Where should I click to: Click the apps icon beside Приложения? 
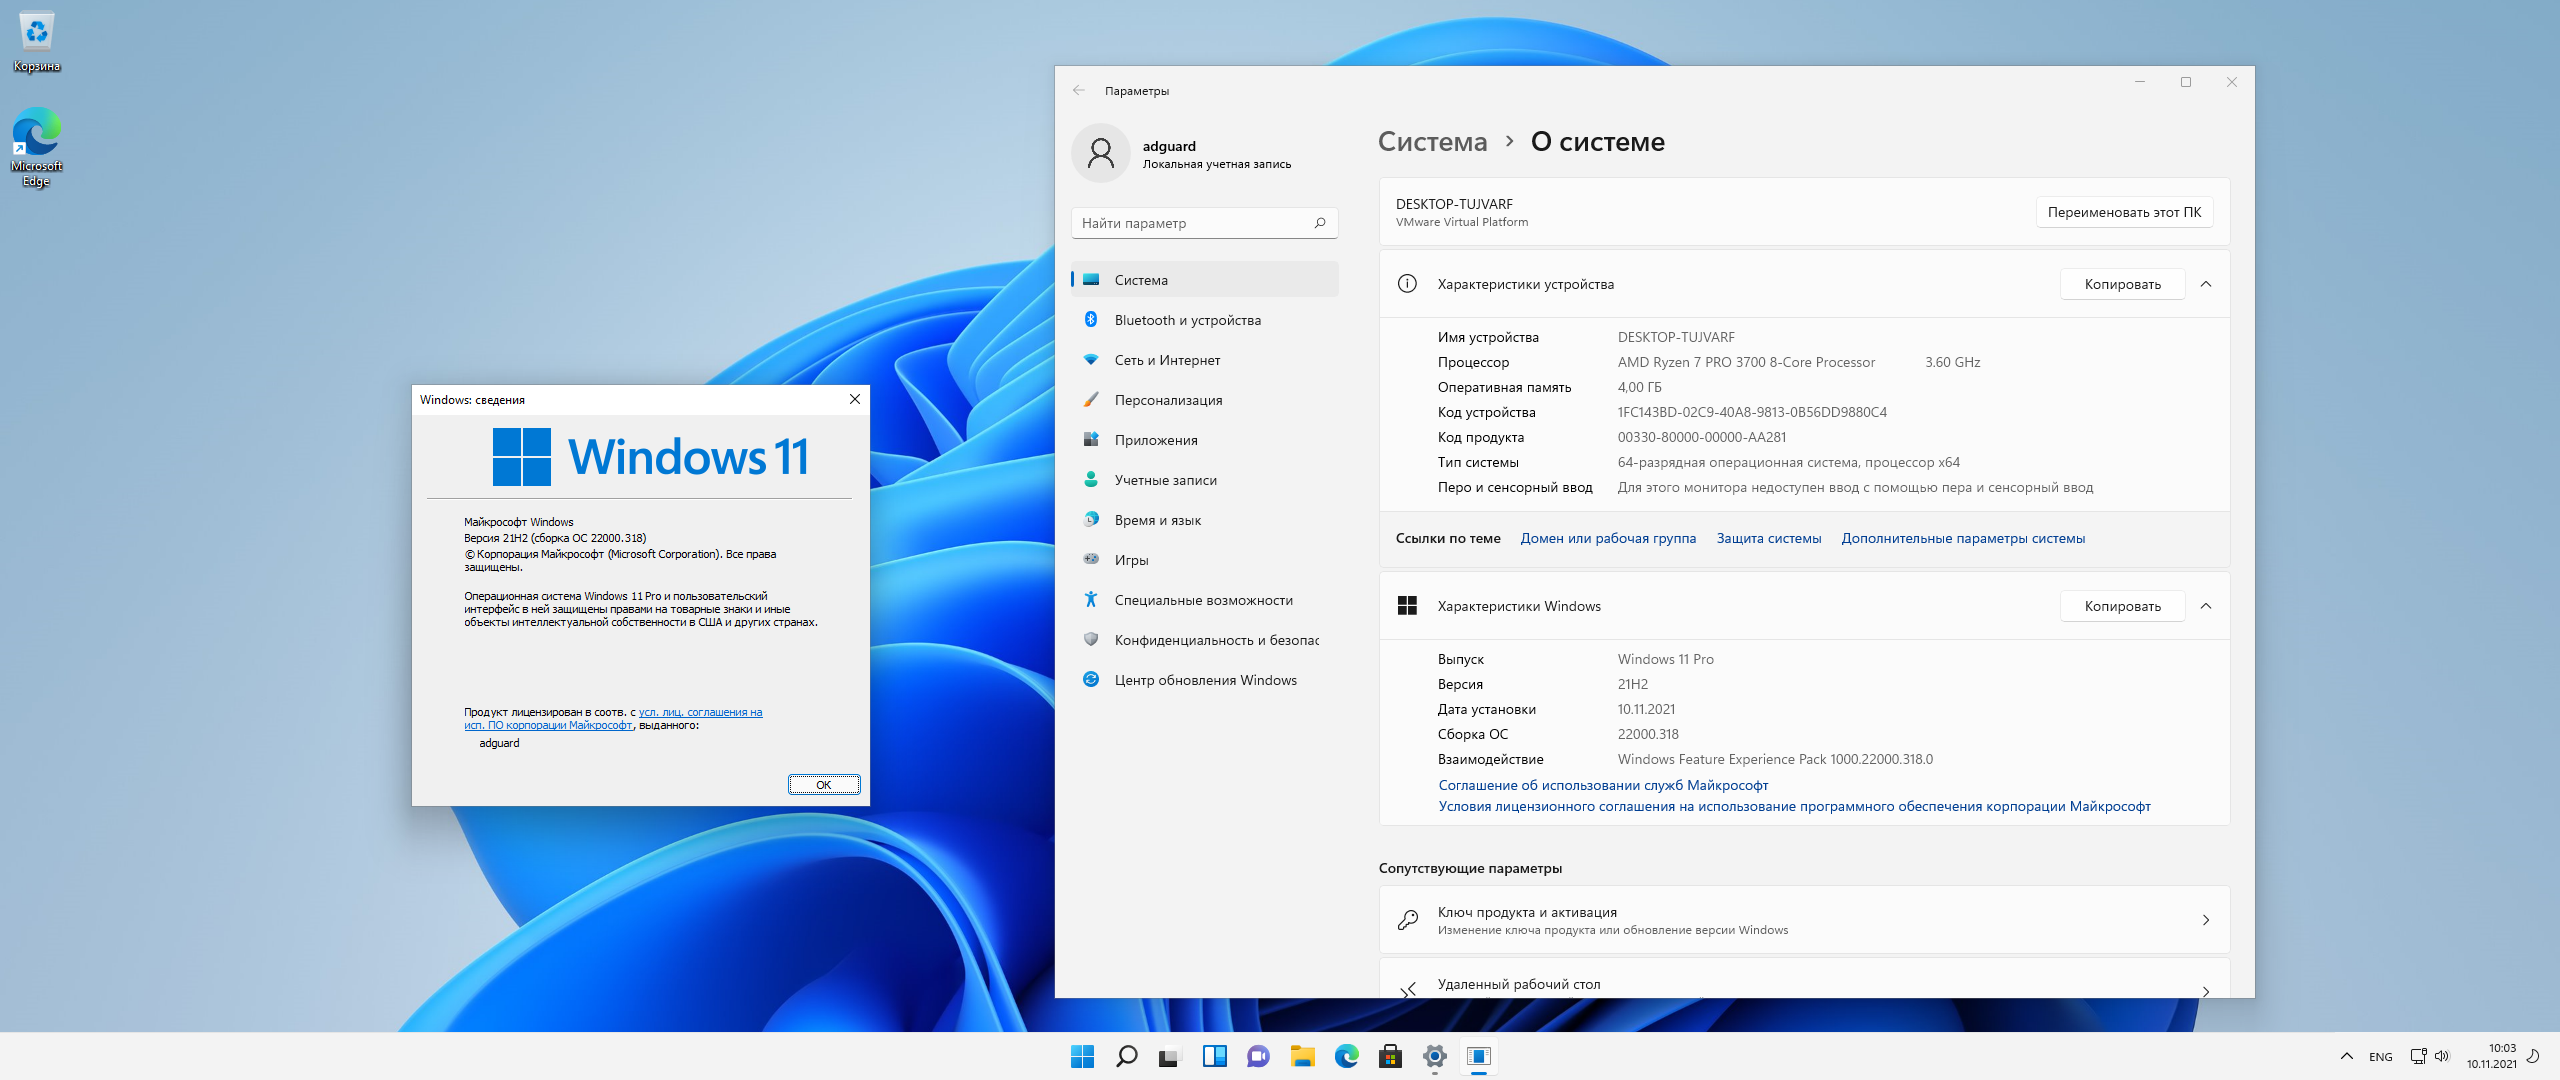tap(1091, 440)
